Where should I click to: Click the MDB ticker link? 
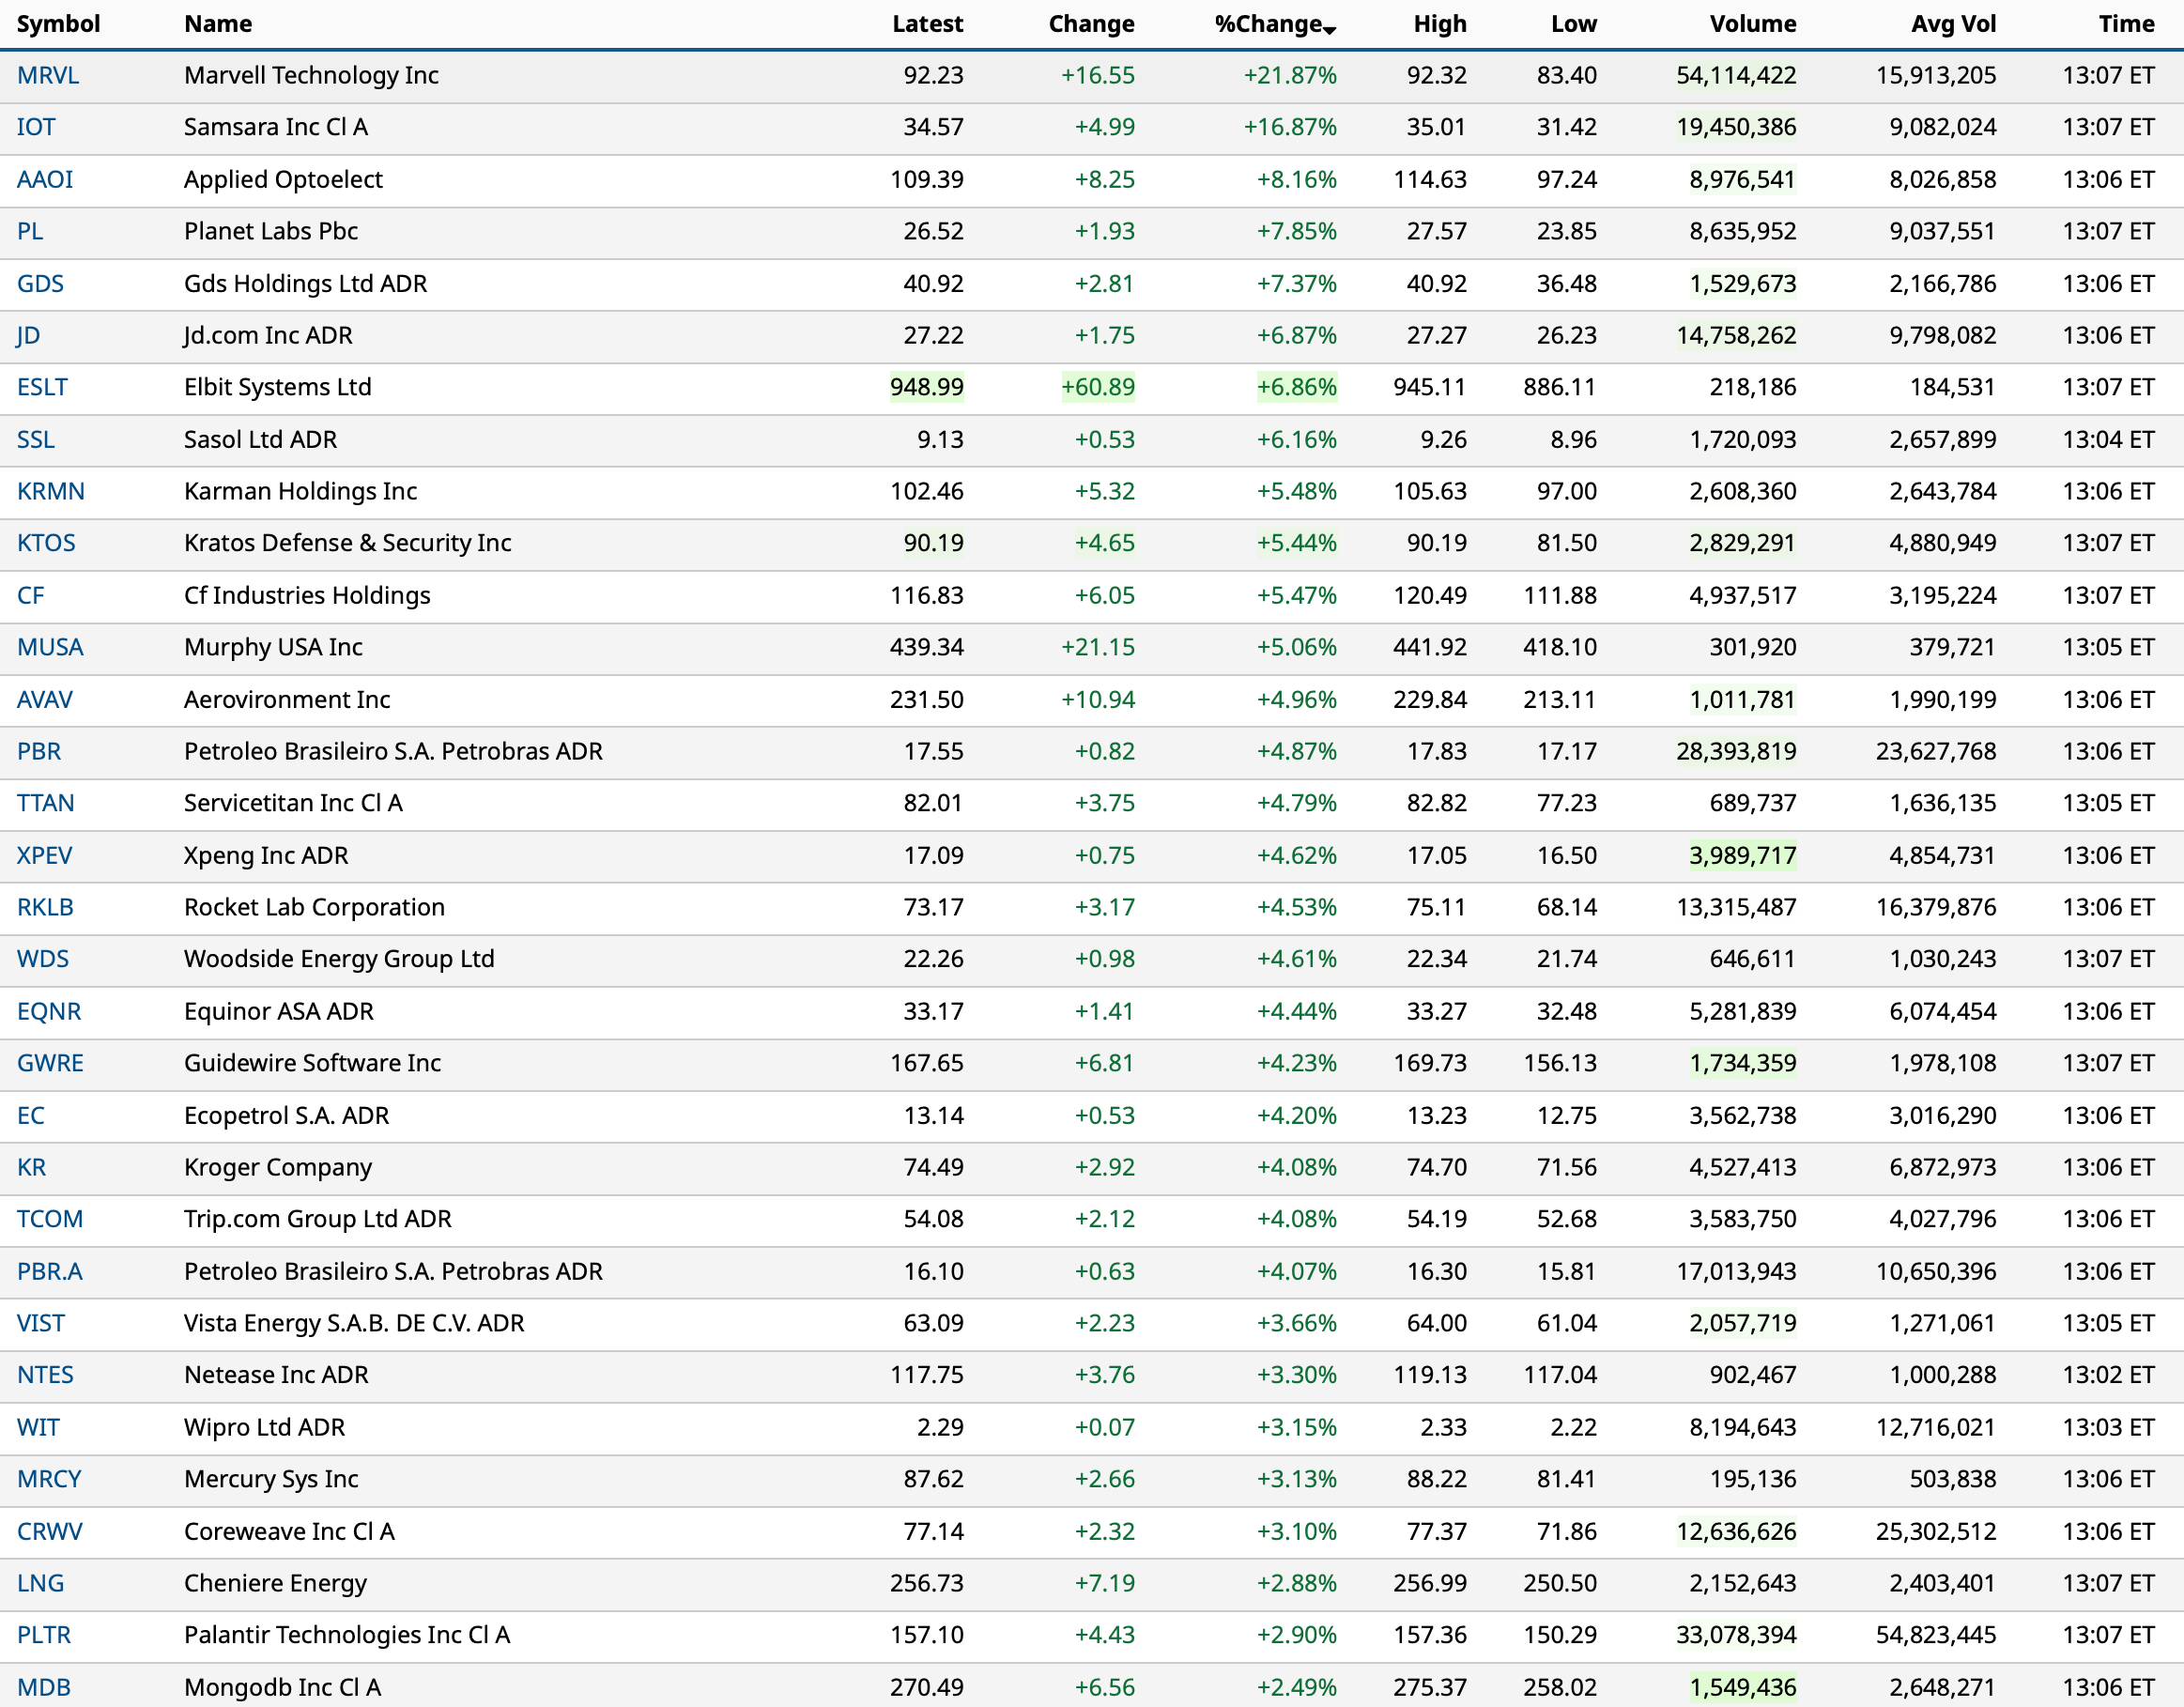pos(44,1687)
